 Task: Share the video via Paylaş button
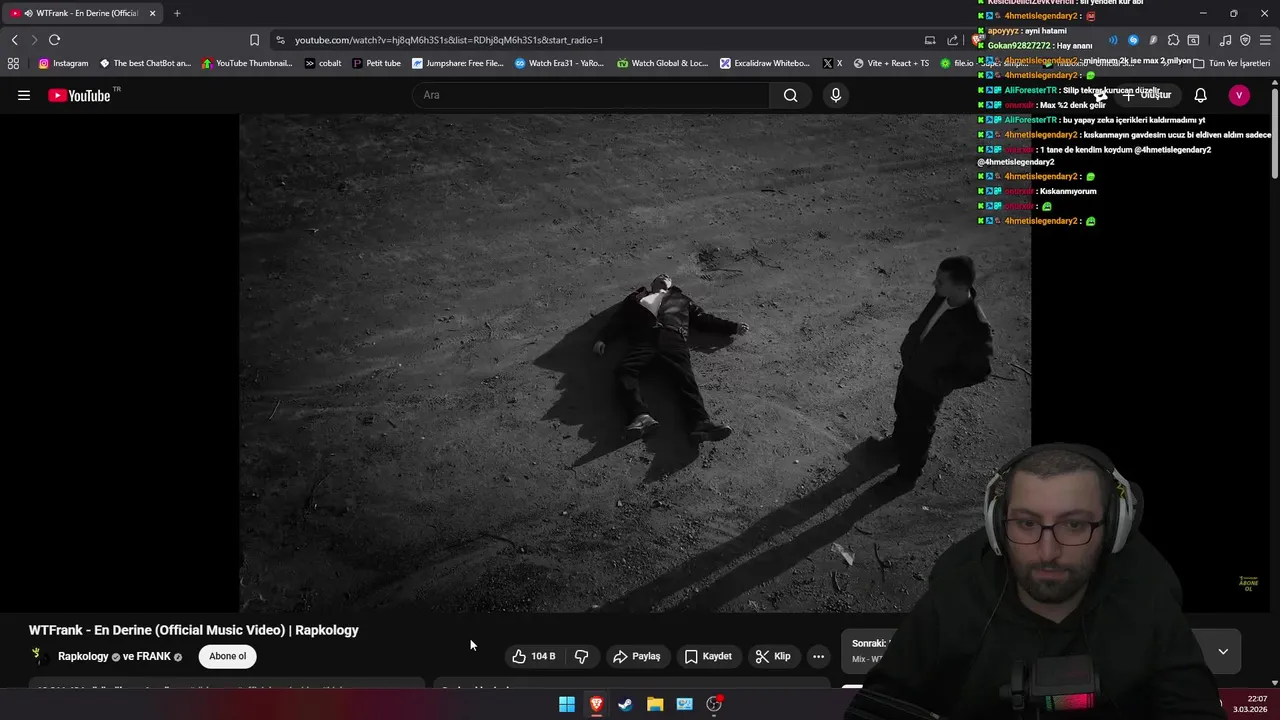tap(637, 656)
